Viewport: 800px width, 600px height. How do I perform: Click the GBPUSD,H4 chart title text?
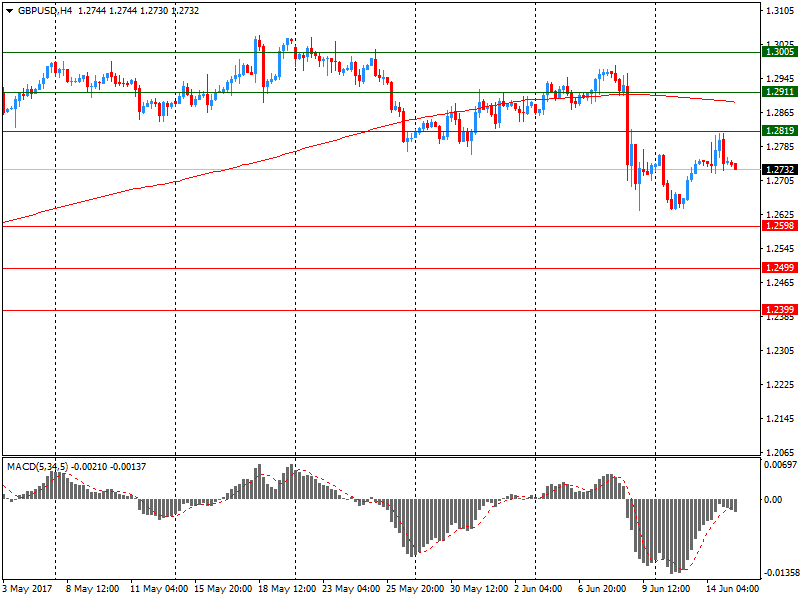(x=45, y=11)
